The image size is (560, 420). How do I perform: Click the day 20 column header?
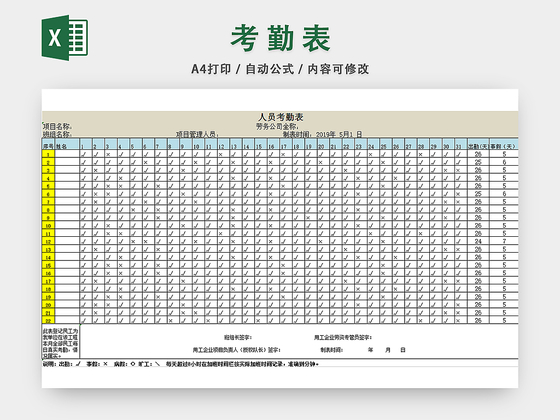323,144
